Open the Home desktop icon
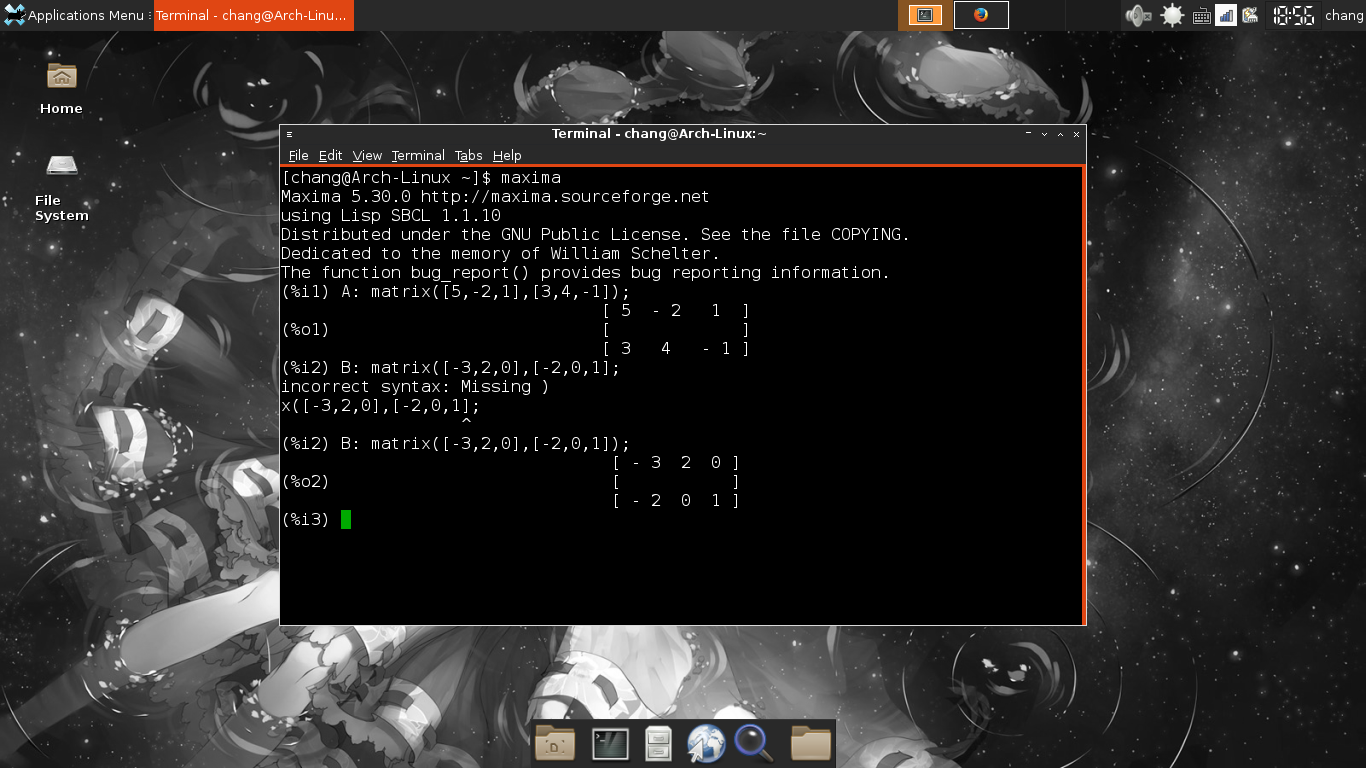This screenshot has height=768, width=1366. pos(61,87)
